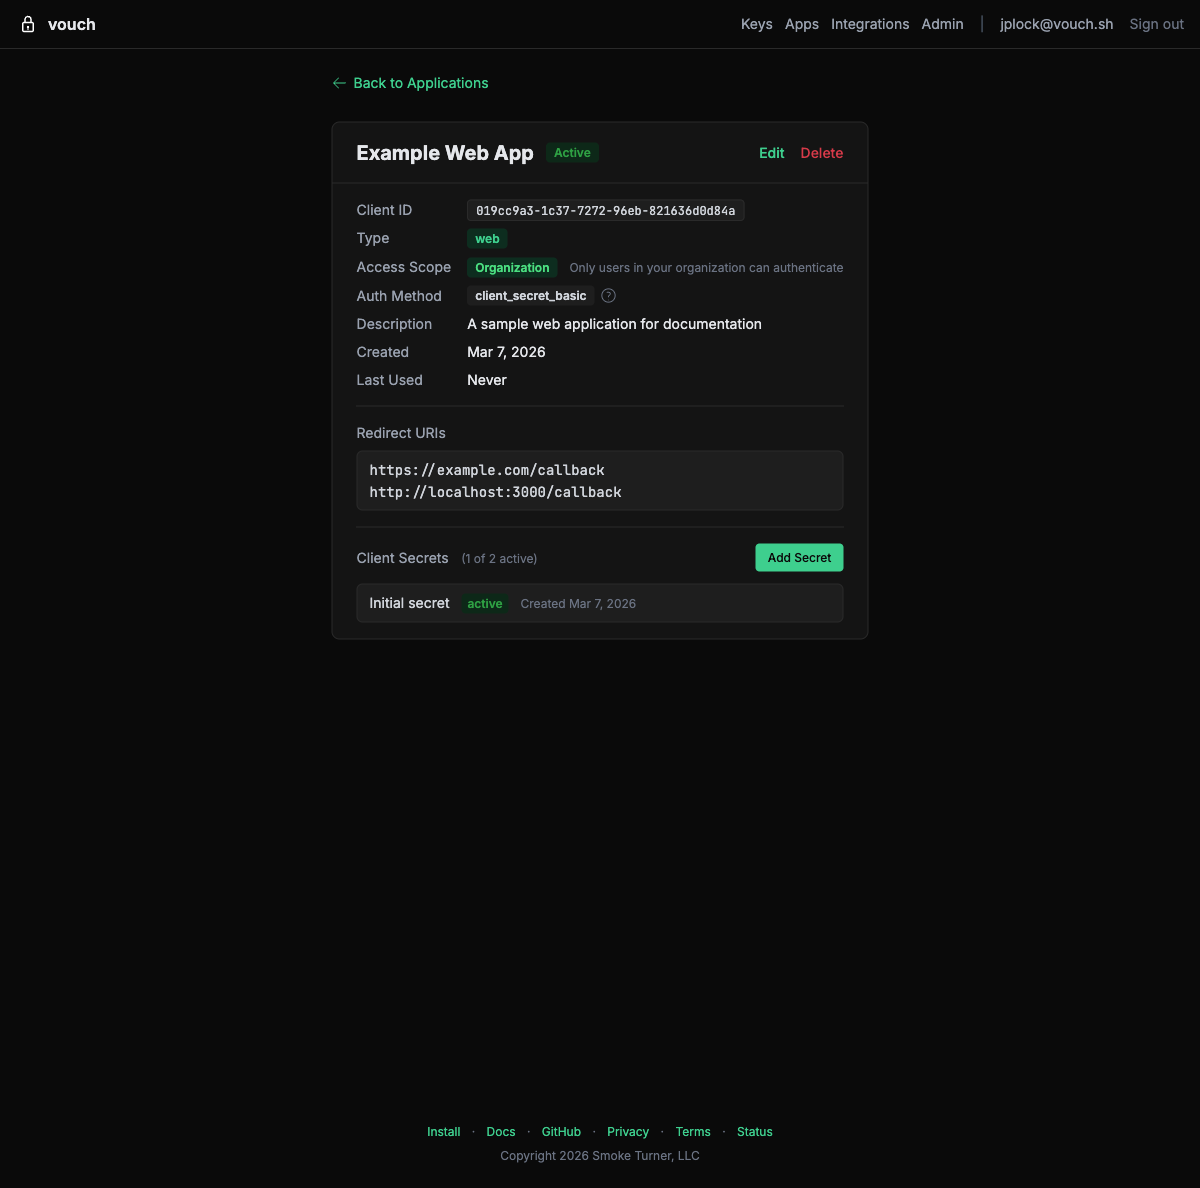Click Add Secret to create a secret
Viewport: 1200px width, 1188px height.
[x=798, y=557]
